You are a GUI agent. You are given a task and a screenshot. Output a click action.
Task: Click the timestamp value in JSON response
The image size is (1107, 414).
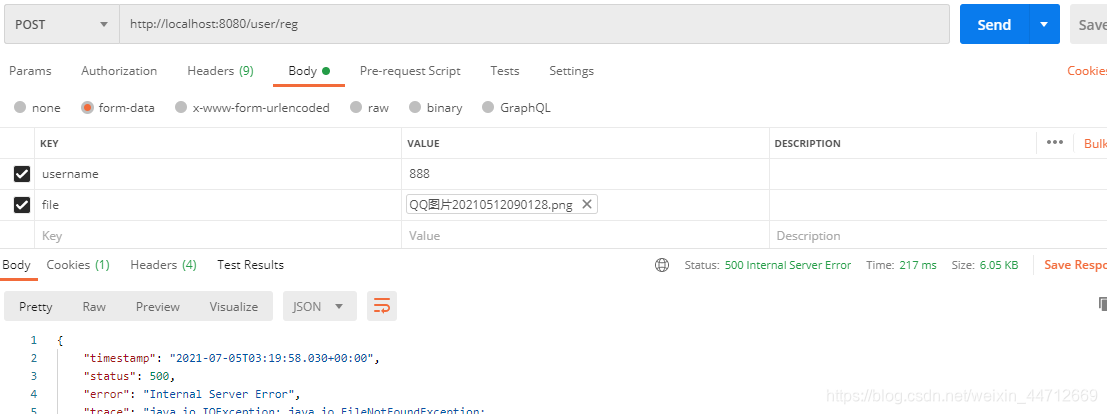tap(270, 358)
